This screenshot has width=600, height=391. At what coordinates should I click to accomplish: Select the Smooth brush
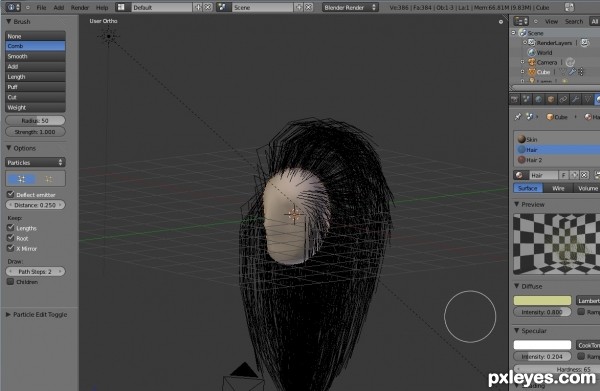pos(35,56)
